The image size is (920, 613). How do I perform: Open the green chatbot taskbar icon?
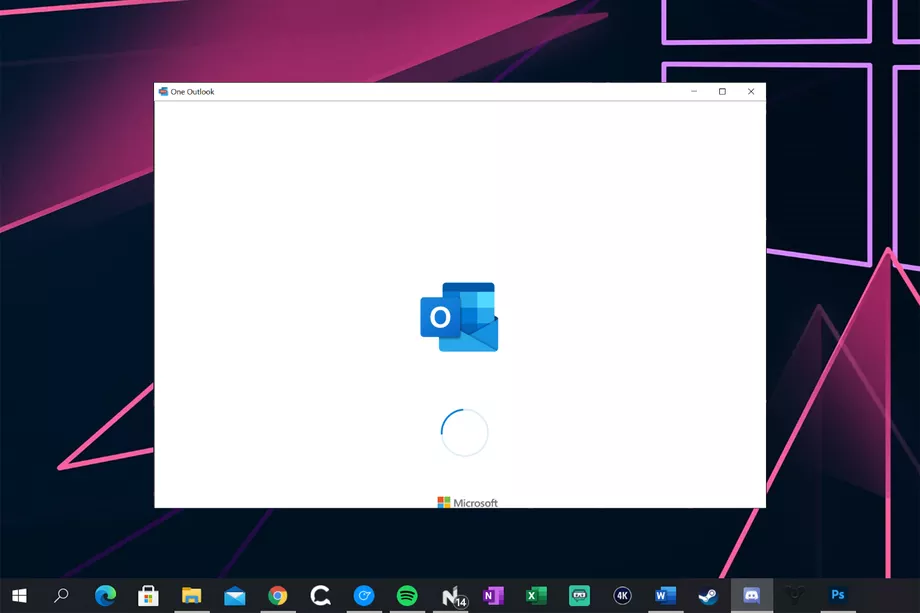click(579, 596)
